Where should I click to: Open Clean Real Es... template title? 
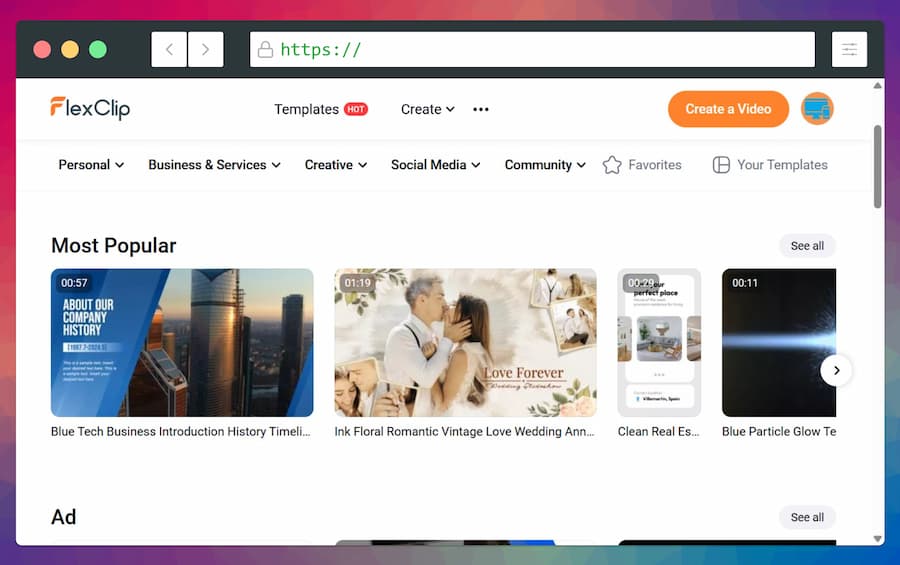point(658,431)
